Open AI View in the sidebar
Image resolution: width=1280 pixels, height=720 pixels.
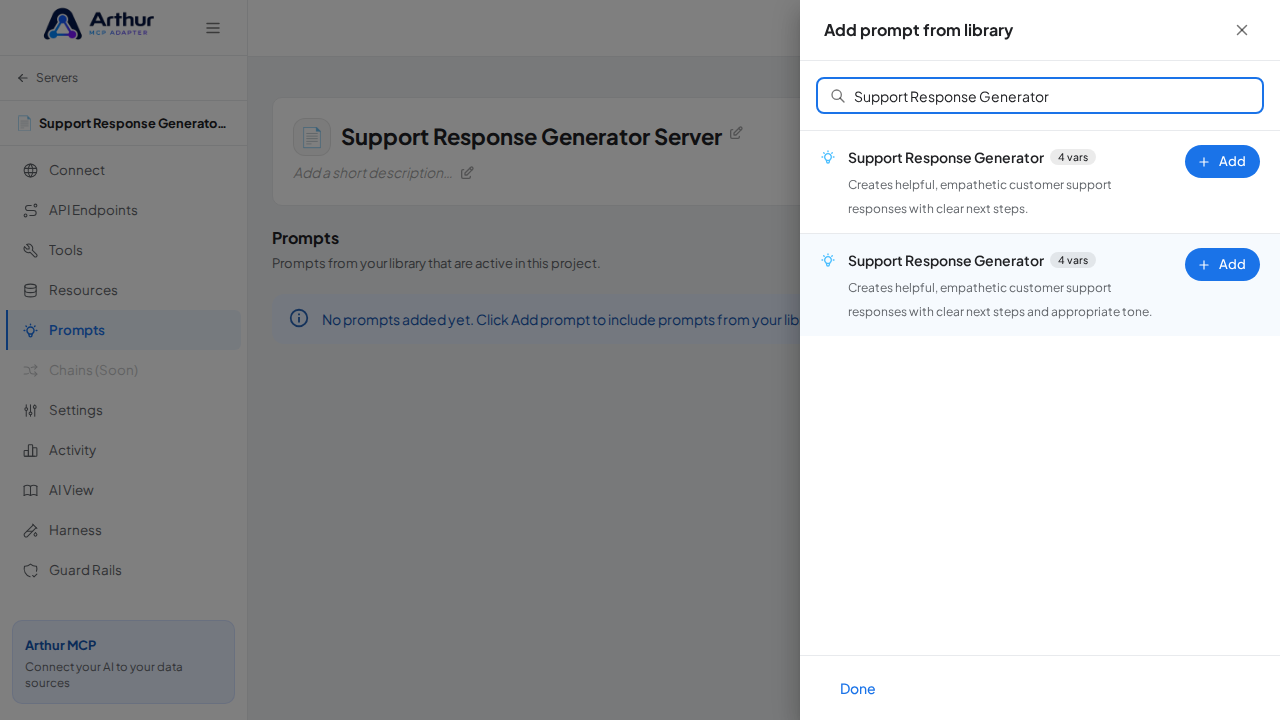[x=123, y=490]
